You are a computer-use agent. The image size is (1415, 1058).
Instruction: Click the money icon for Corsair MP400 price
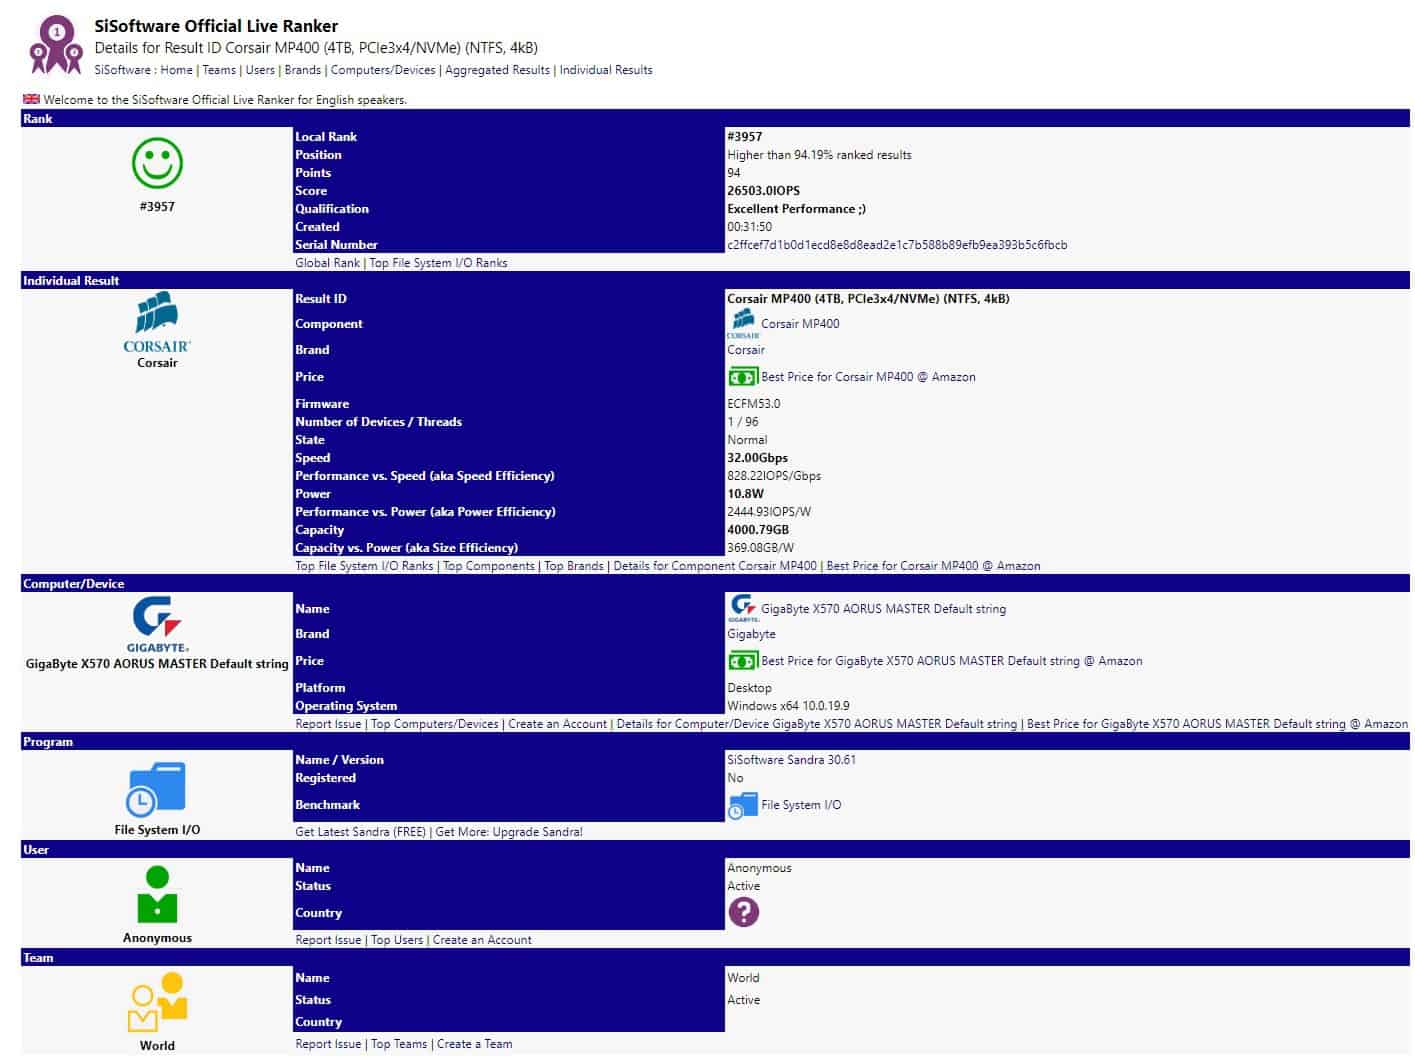(x=743, y=377)
